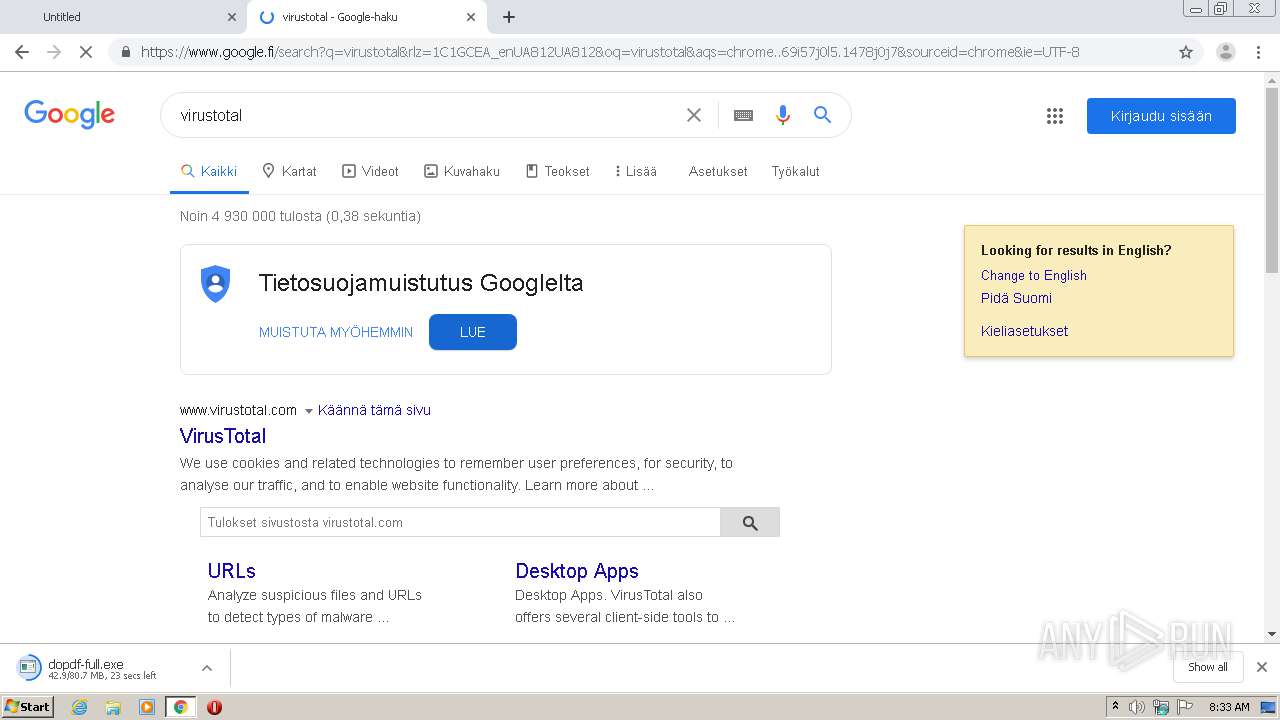1280x720 pixels.
Task: Click Pidä Suomi link
Action: (1016, 298)
